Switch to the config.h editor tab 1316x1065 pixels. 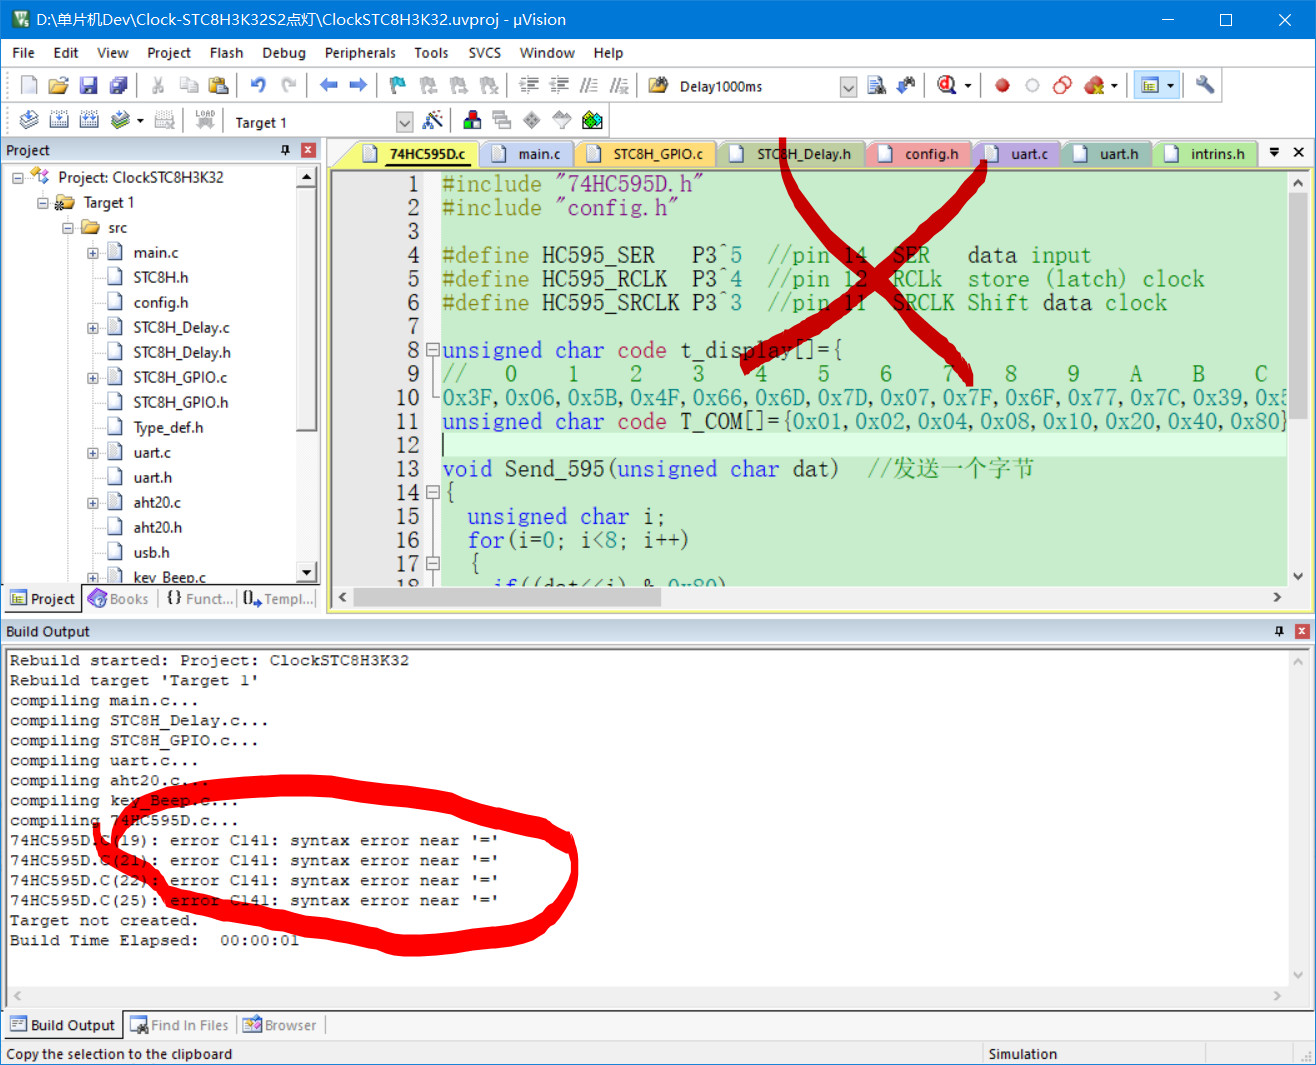point(920,154)
